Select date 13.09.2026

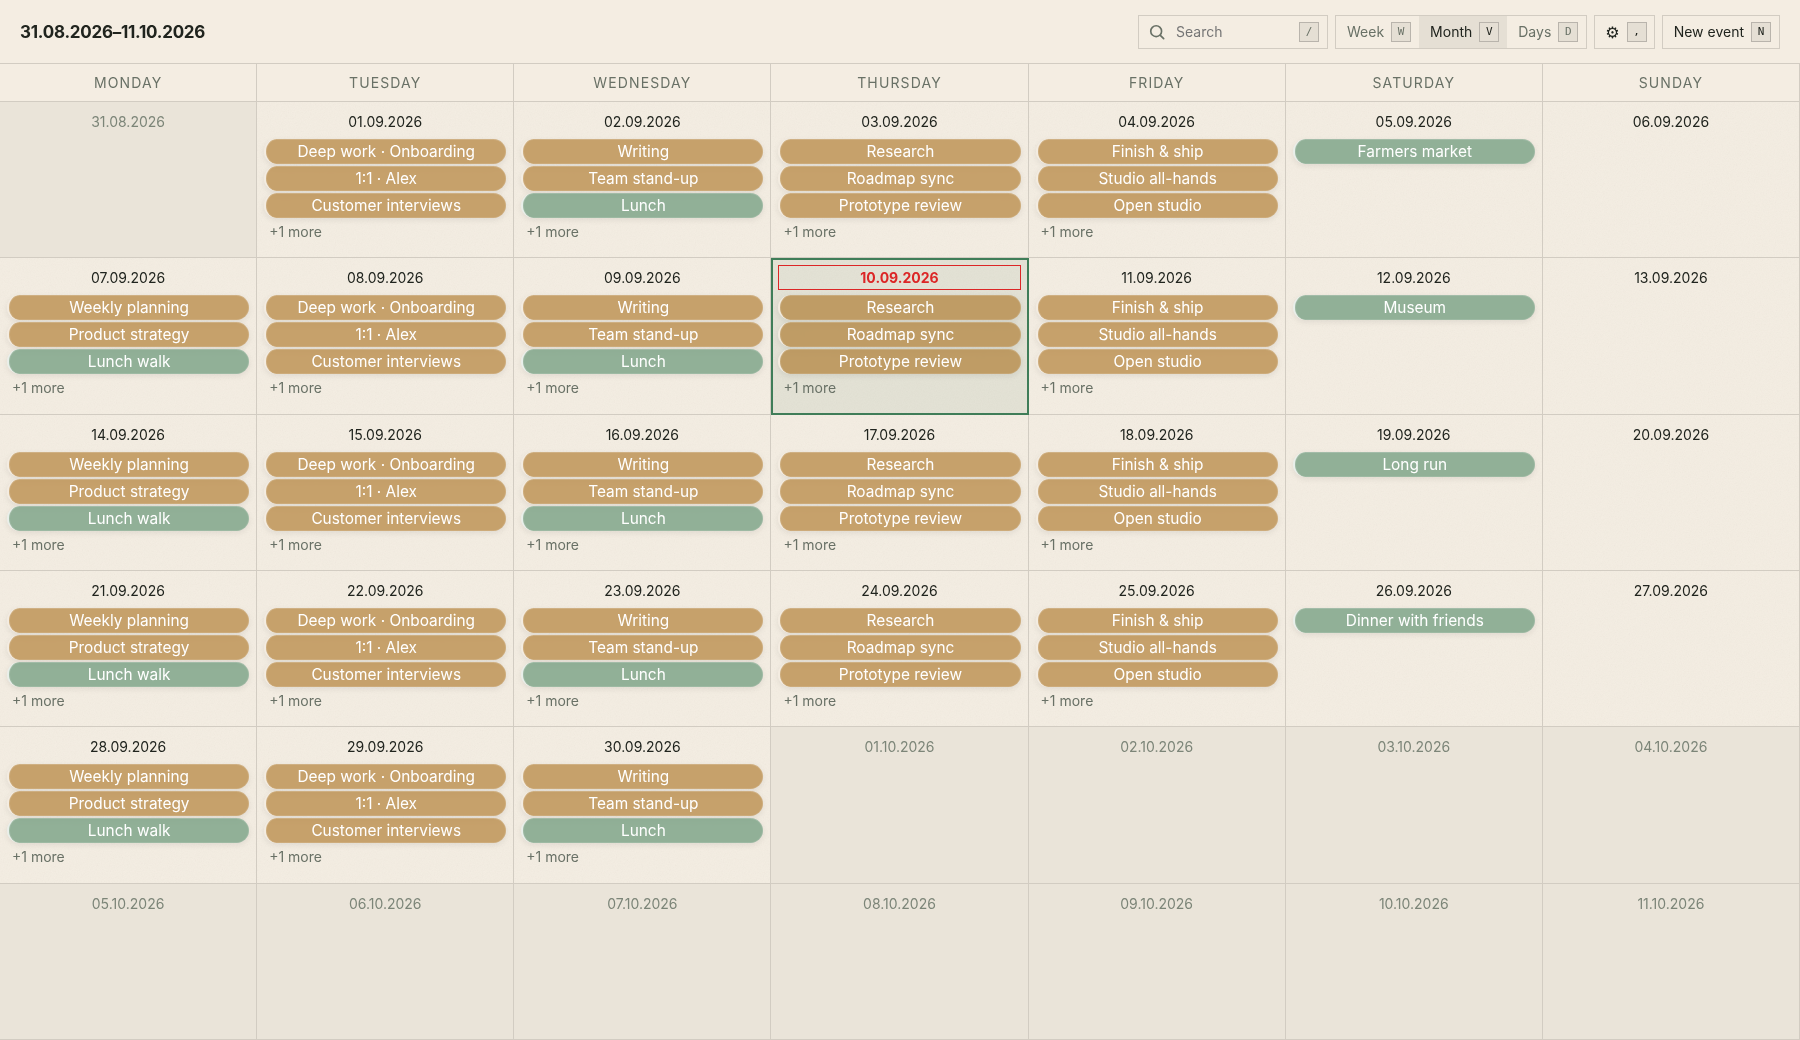click(1670, 278)
